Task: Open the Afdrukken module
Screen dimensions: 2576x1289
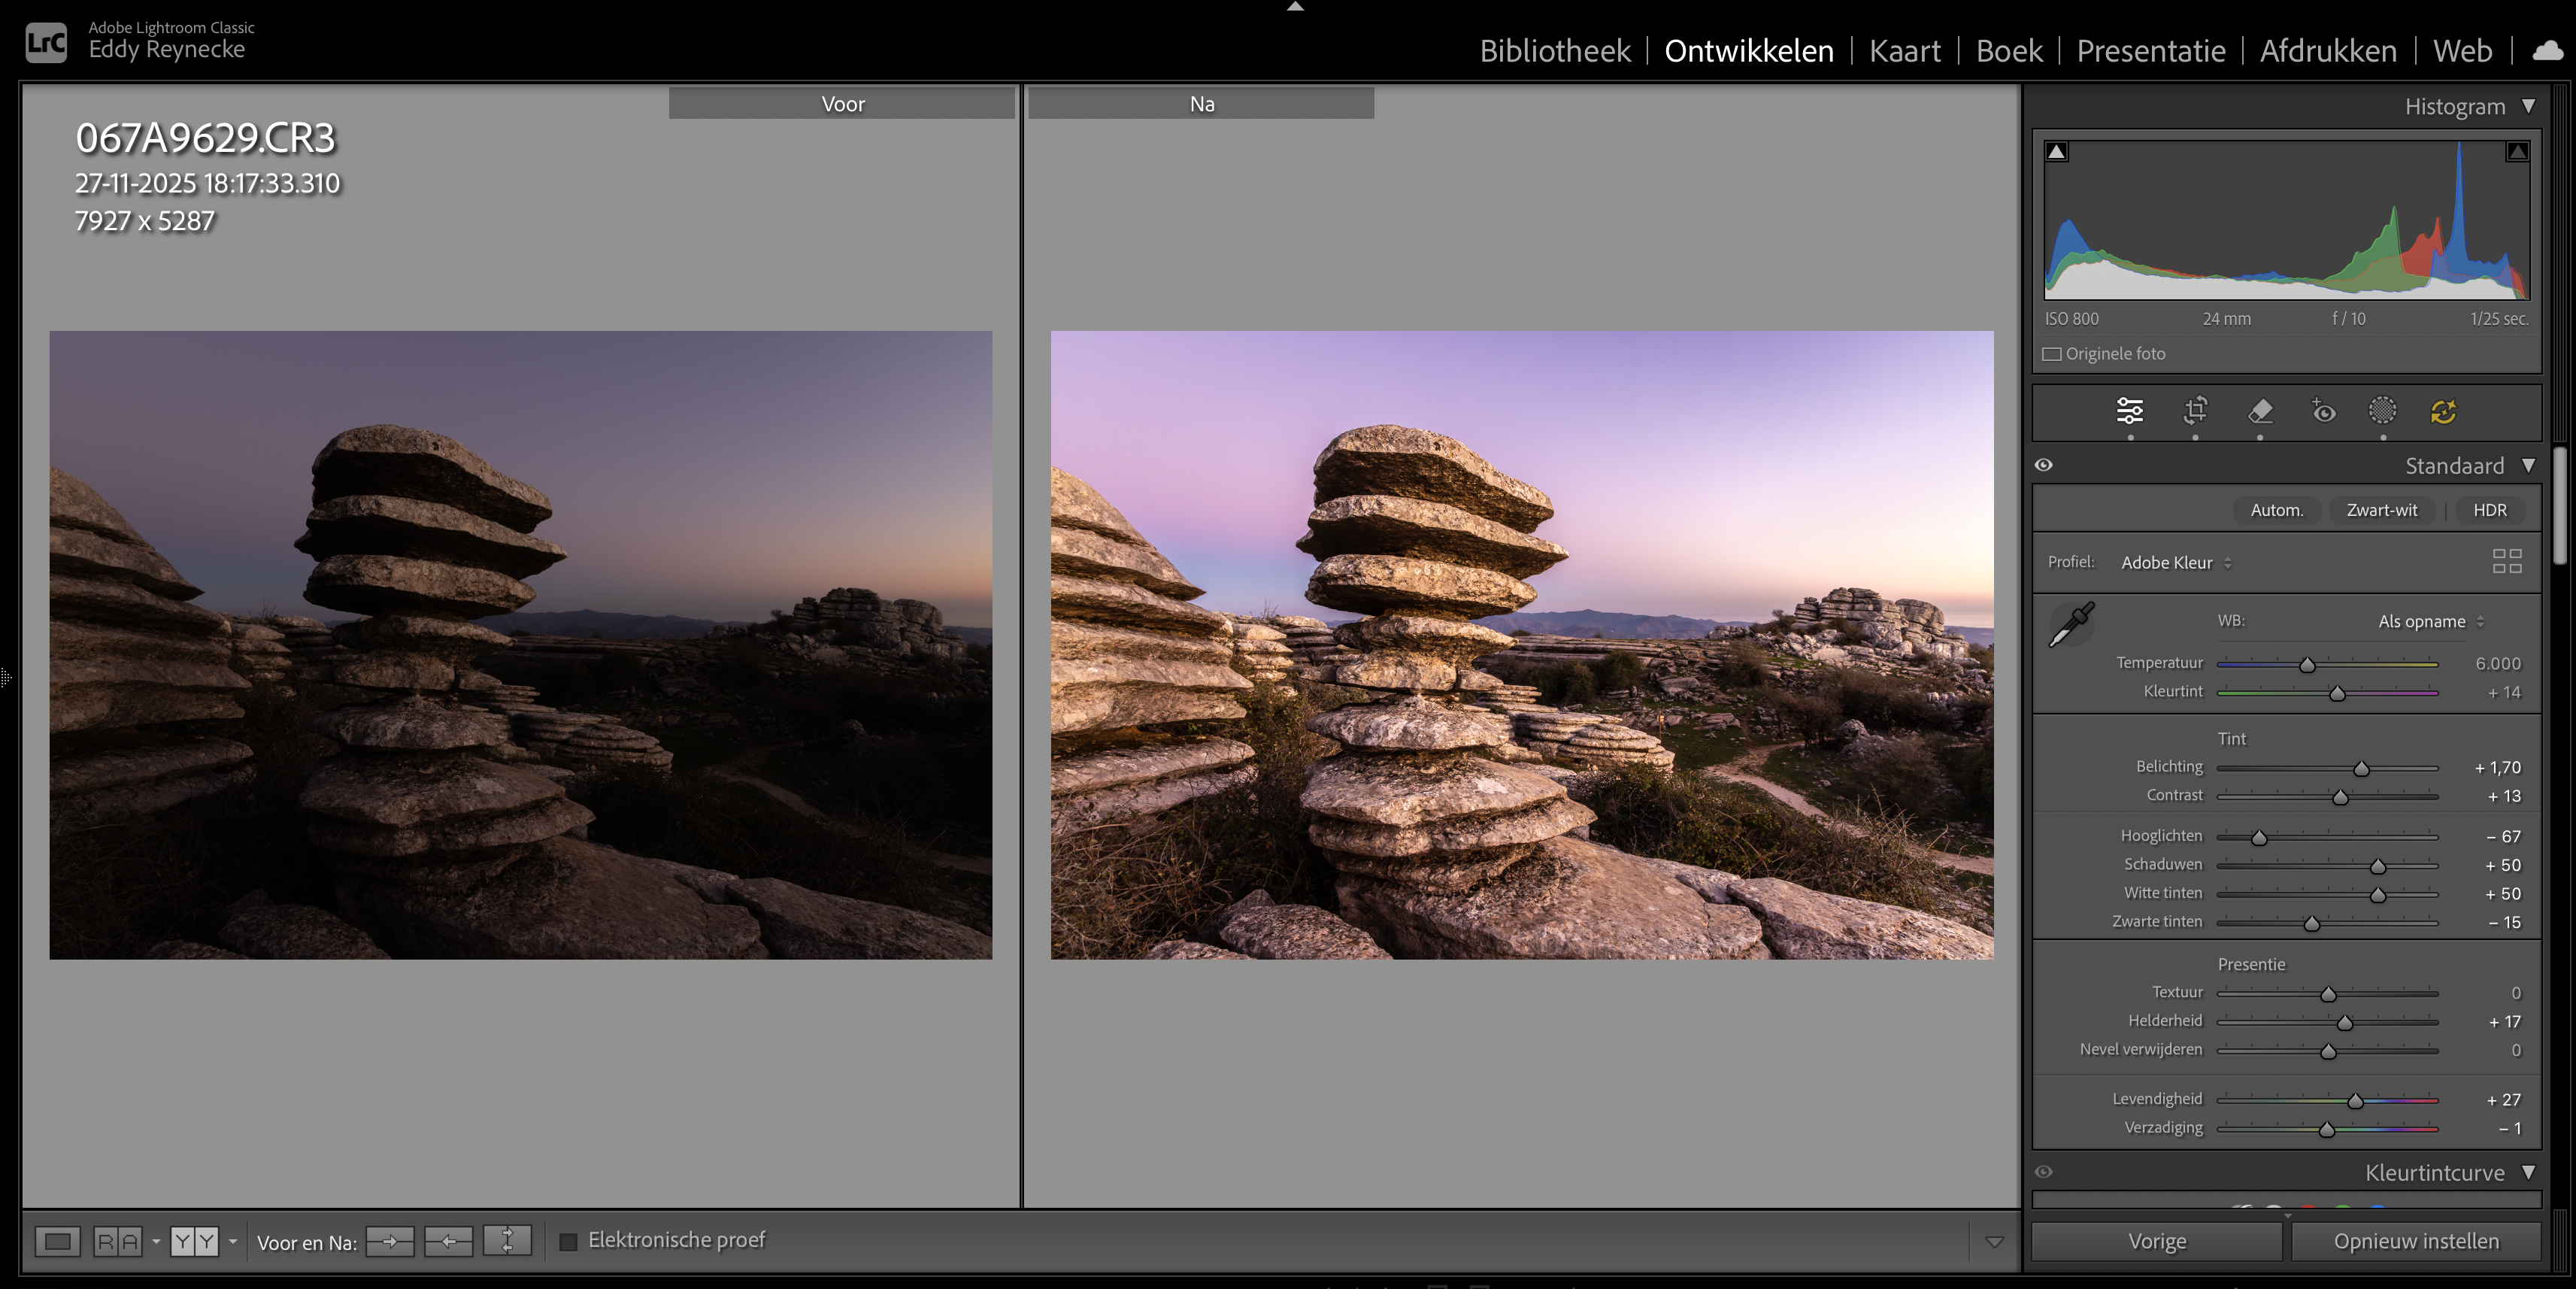Action: tap(2327, 51)
